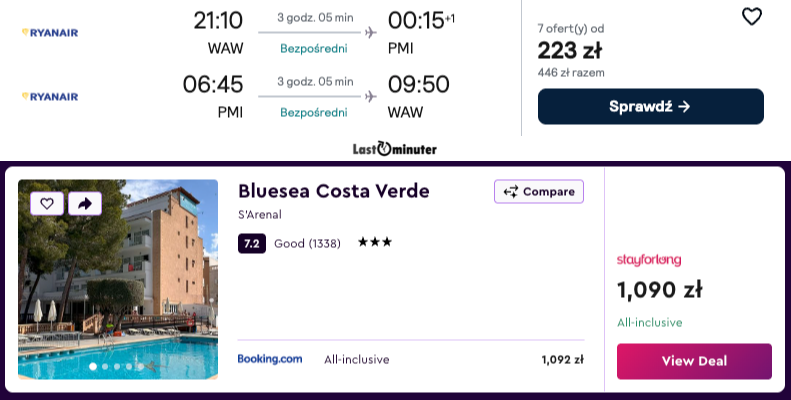791x400 pixels.
Task: Click the Ryanair logo on outbound flight
Action: (50, 33)
